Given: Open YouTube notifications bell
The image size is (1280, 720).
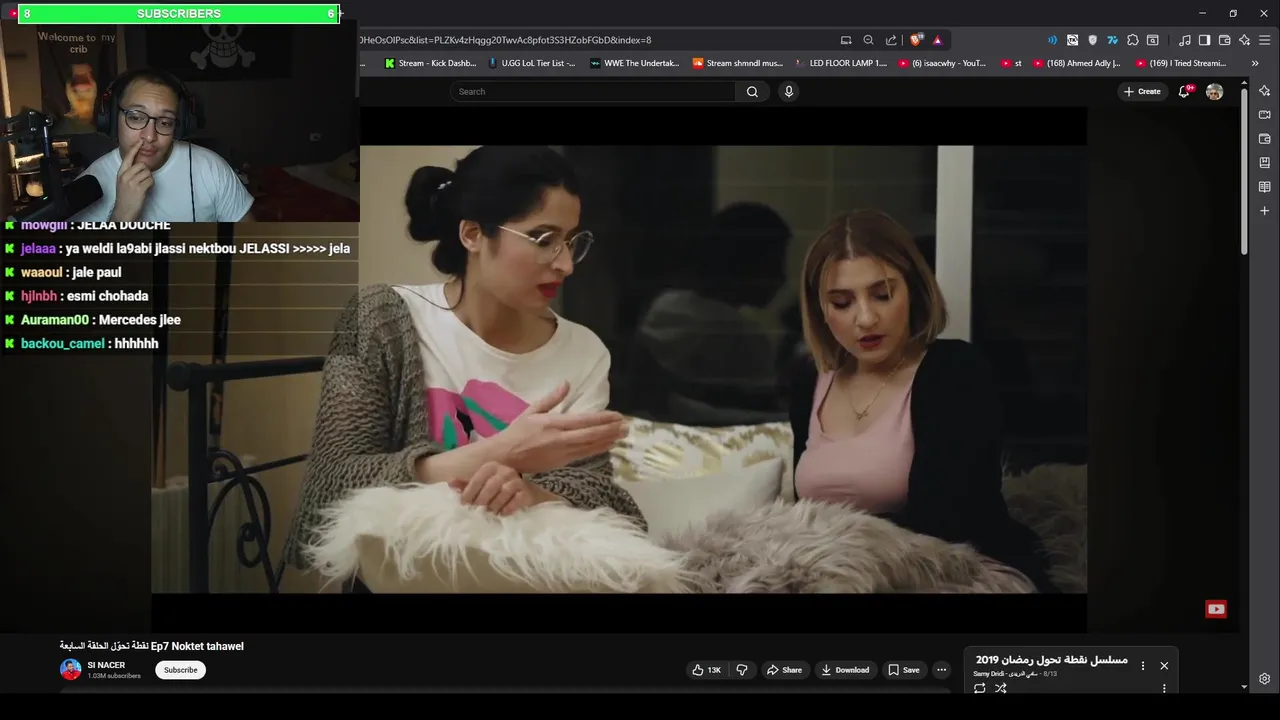Looking at the screenshot, I should point(1185,91).
